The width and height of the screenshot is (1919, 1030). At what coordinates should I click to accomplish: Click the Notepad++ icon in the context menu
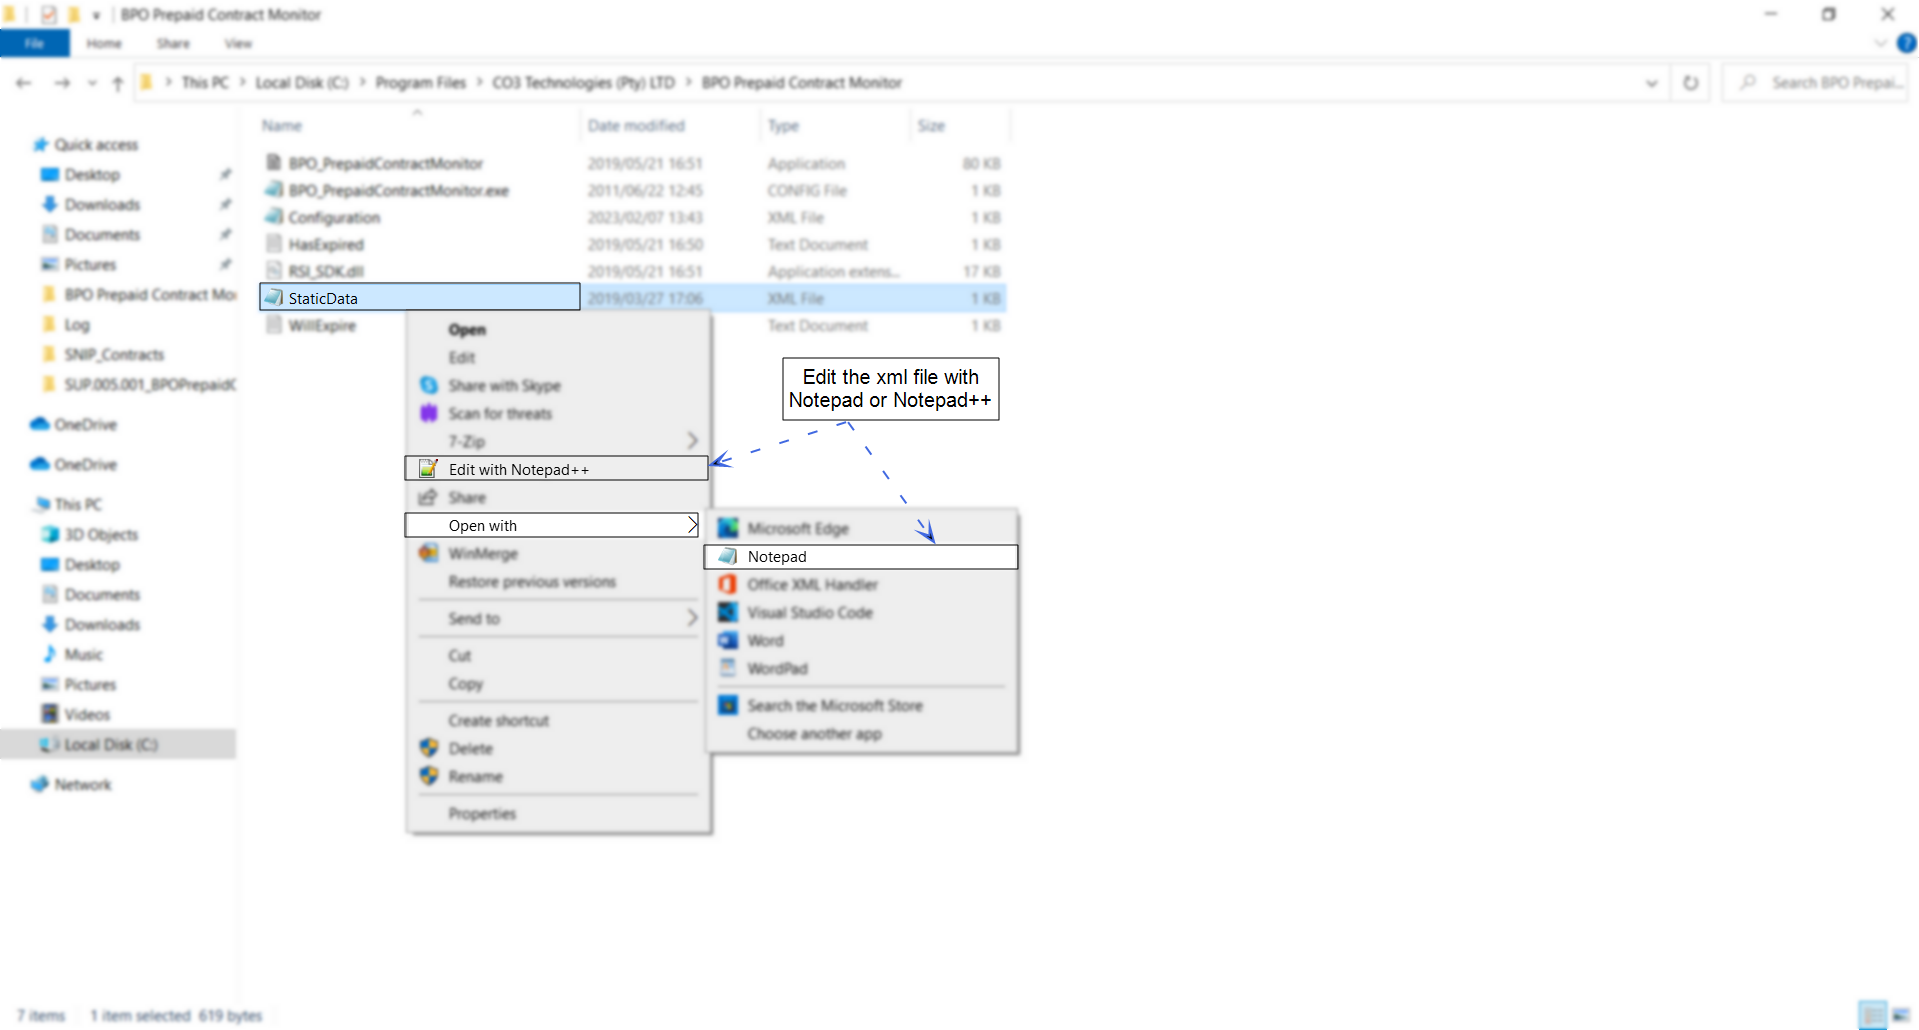pos(429,469)
